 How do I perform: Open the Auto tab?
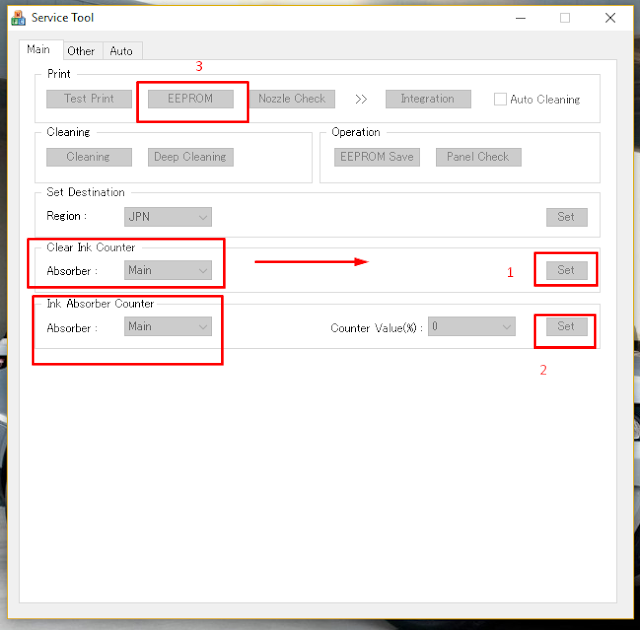(122, 51)
